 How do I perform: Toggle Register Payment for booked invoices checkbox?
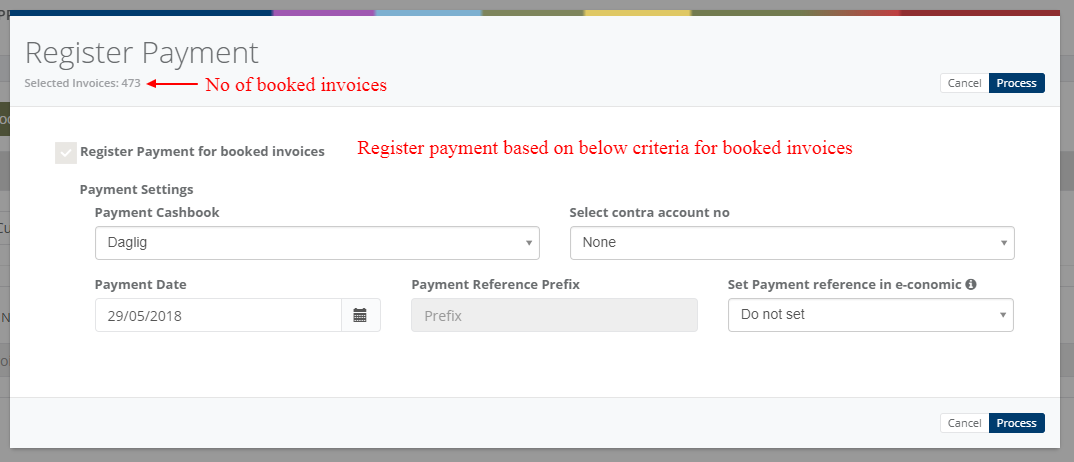tap(66, 153)
